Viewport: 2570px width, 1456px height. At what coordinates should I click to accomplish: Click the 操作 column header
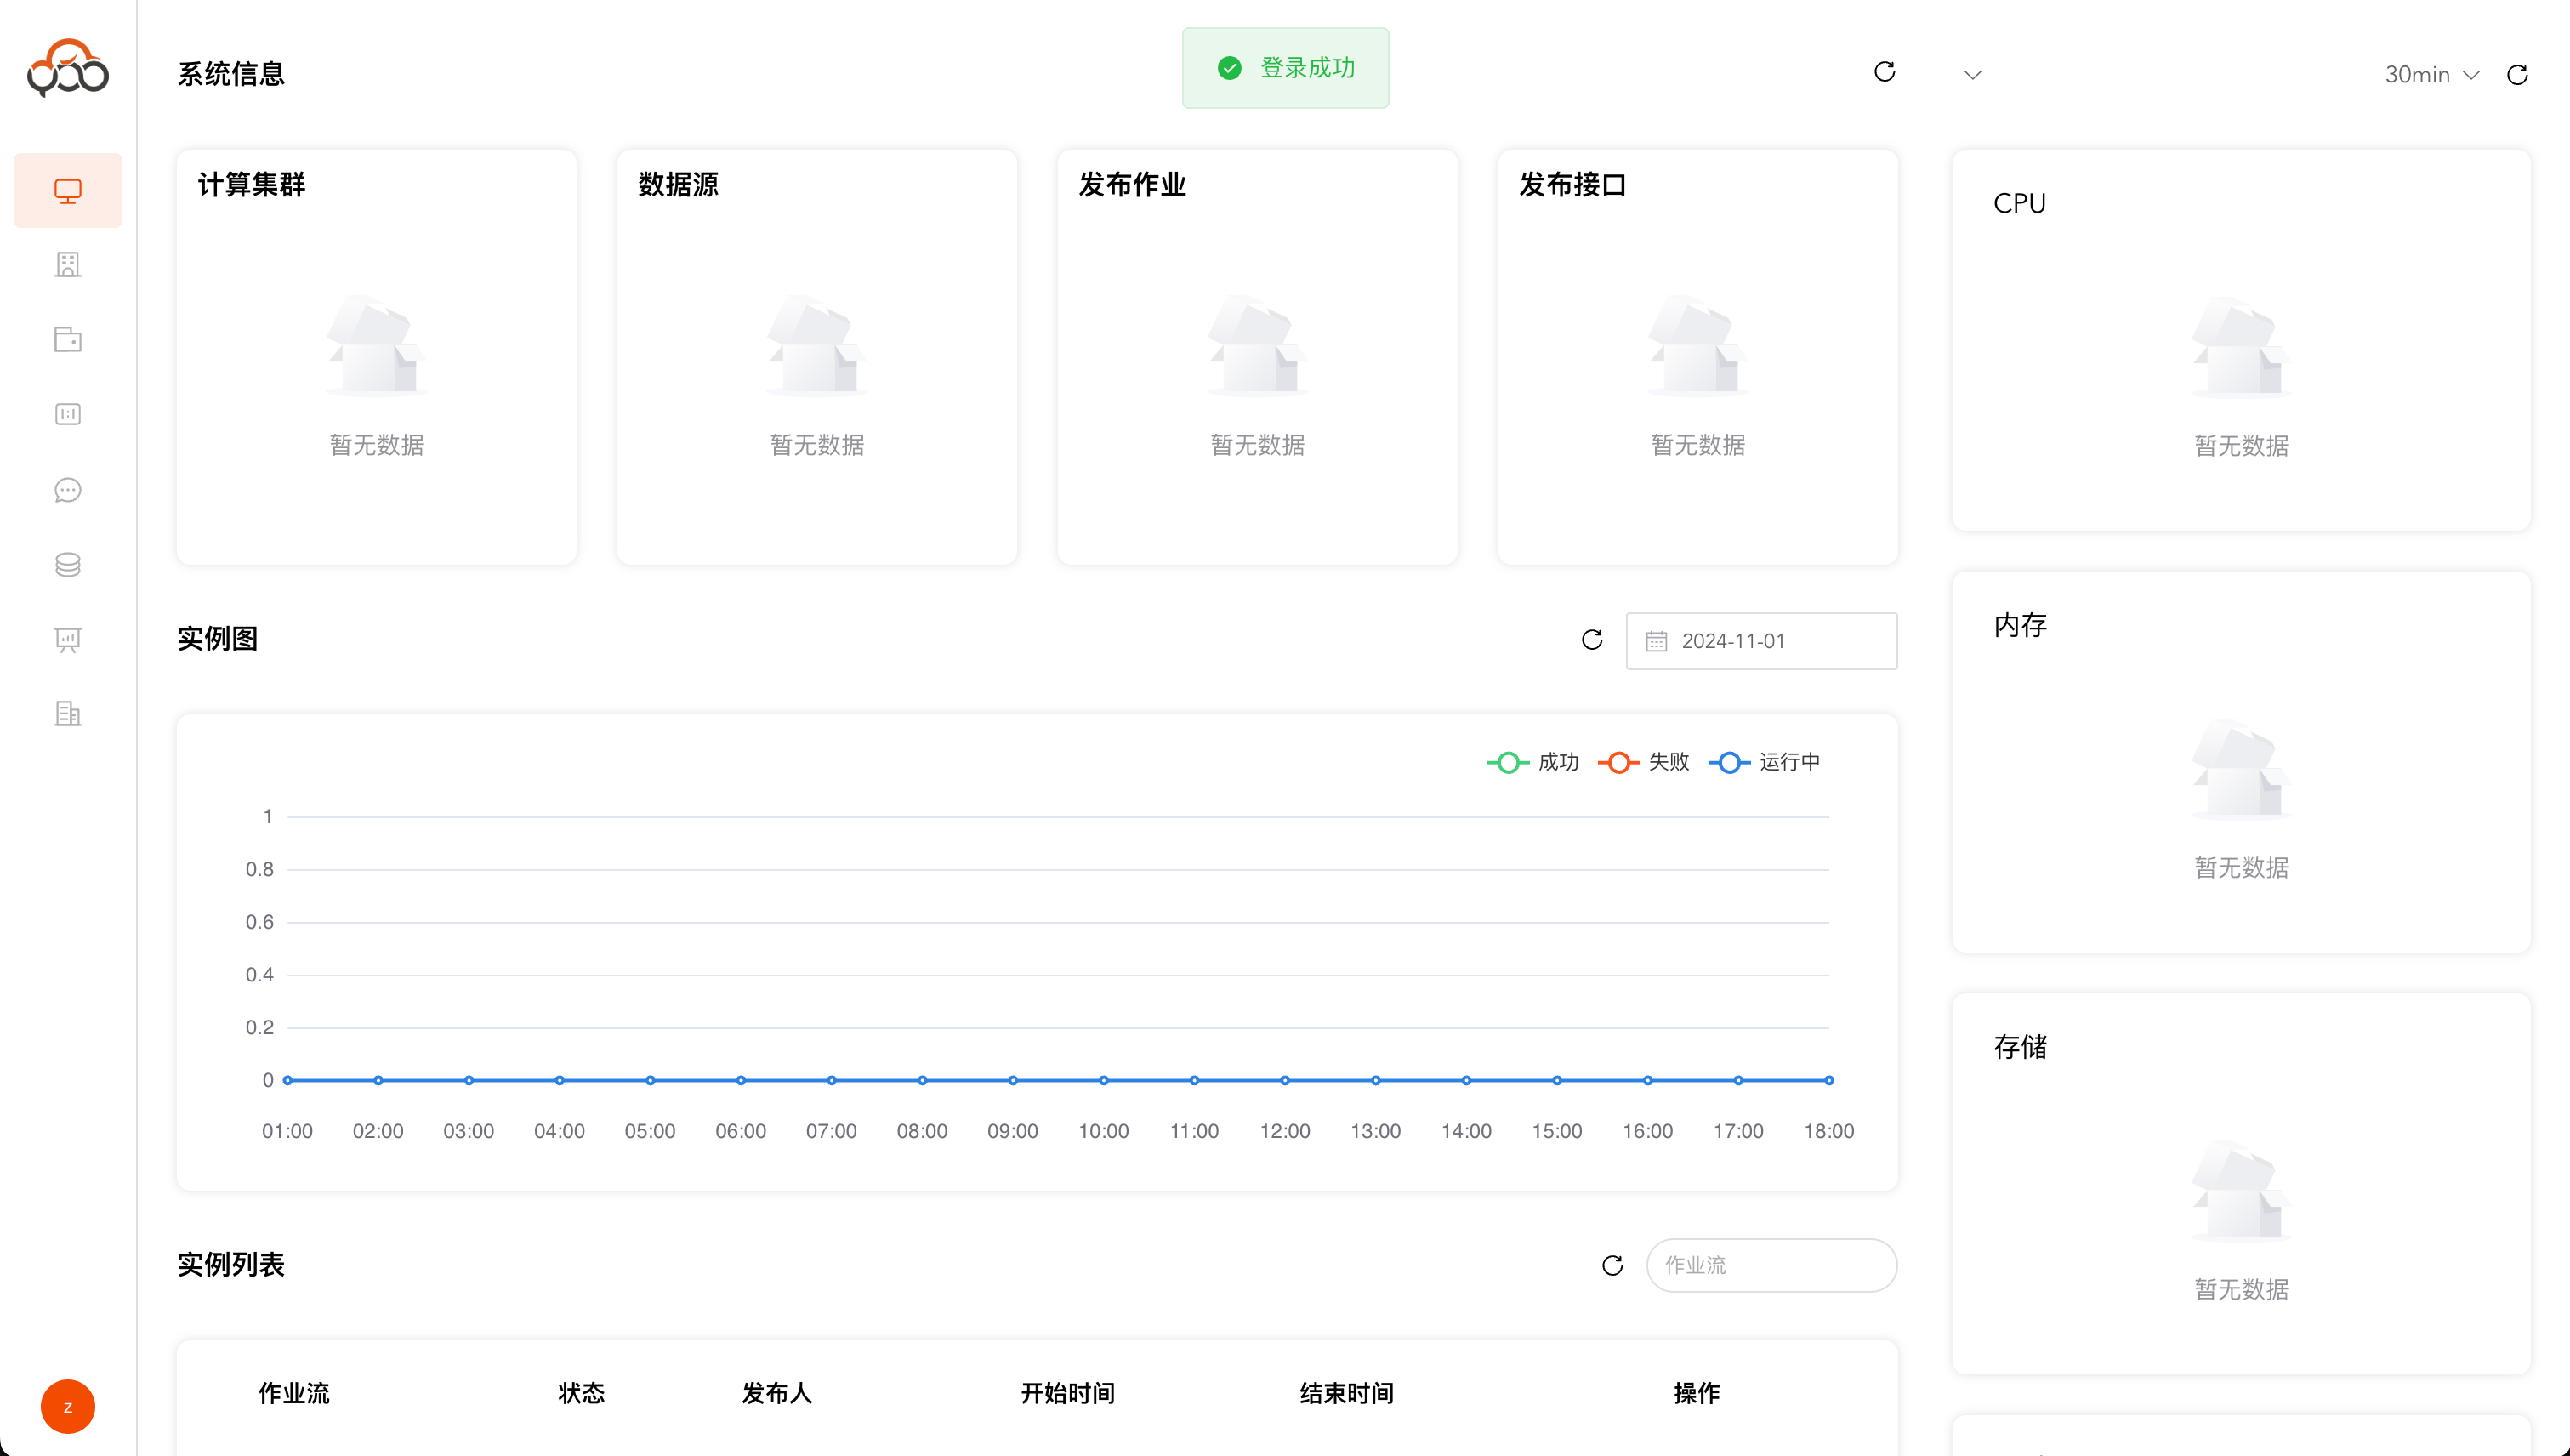click(x=1696, y=1393)
